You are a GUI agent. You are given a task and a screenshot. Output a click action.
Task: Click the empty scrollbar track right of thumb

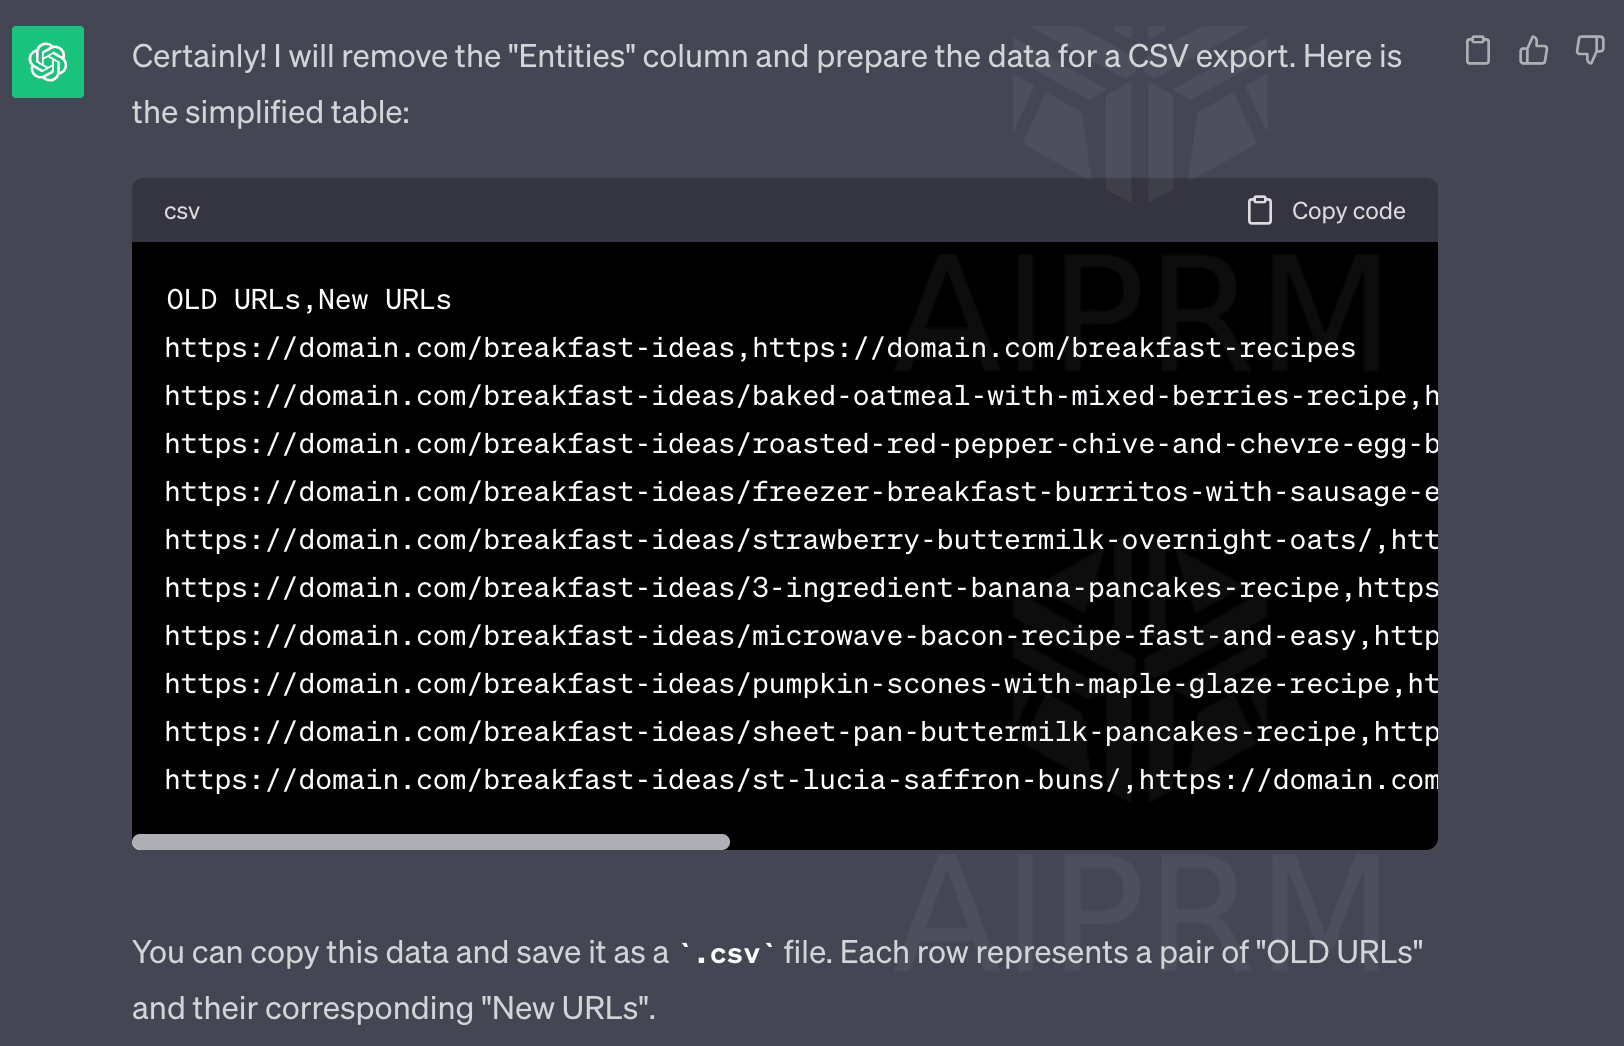point(1083,842)
